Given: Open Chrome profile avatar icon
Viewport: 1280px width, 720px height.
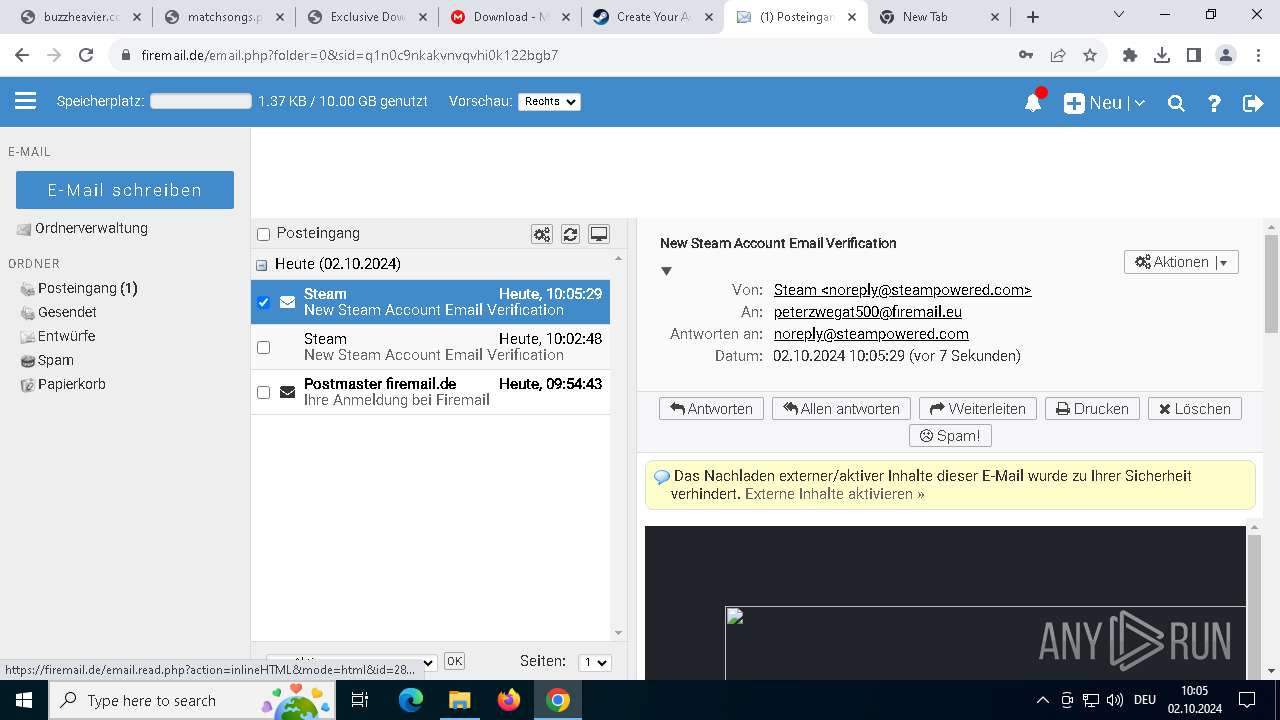Looking at the screenshot, I should (1226, 56).
